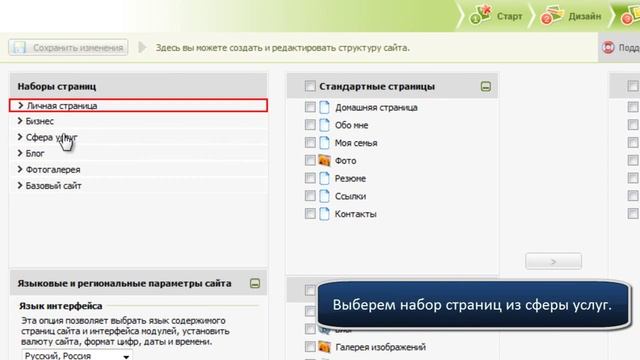Click the support lifebuoy icon
The image size is (640, 360).
(x=608, y=48)
